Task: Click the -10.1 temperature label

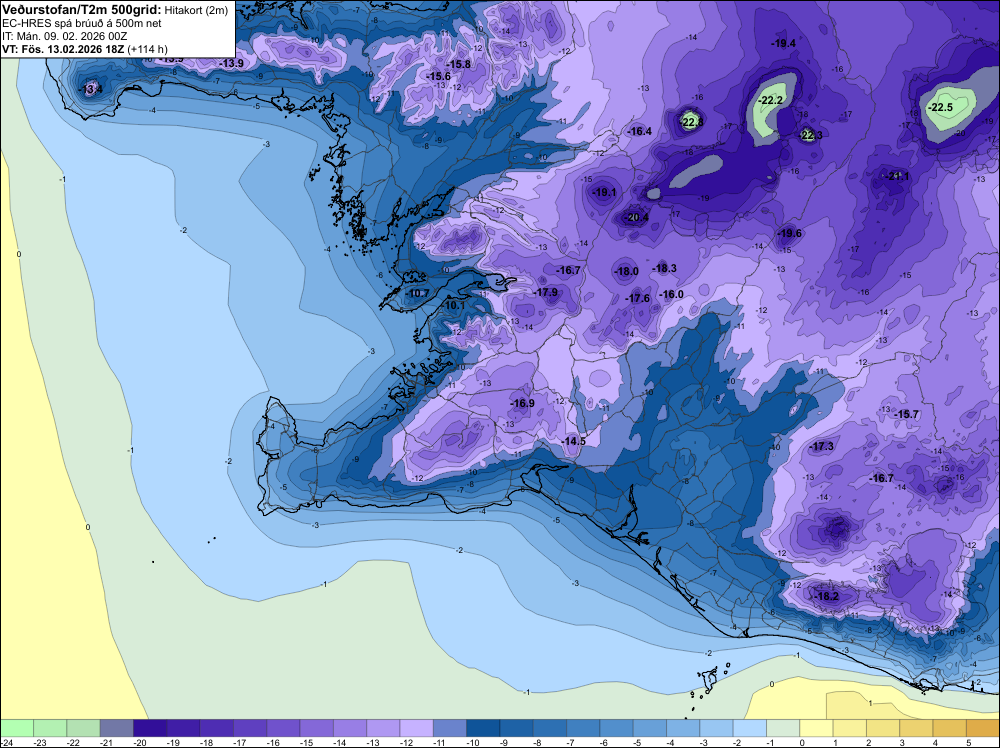Action: click(x=453, y=305)
